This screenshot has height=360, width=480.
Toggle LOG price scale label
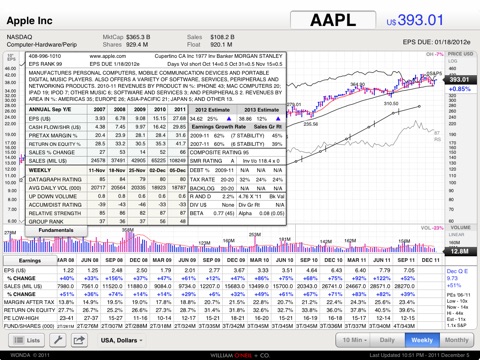point(453,61)
